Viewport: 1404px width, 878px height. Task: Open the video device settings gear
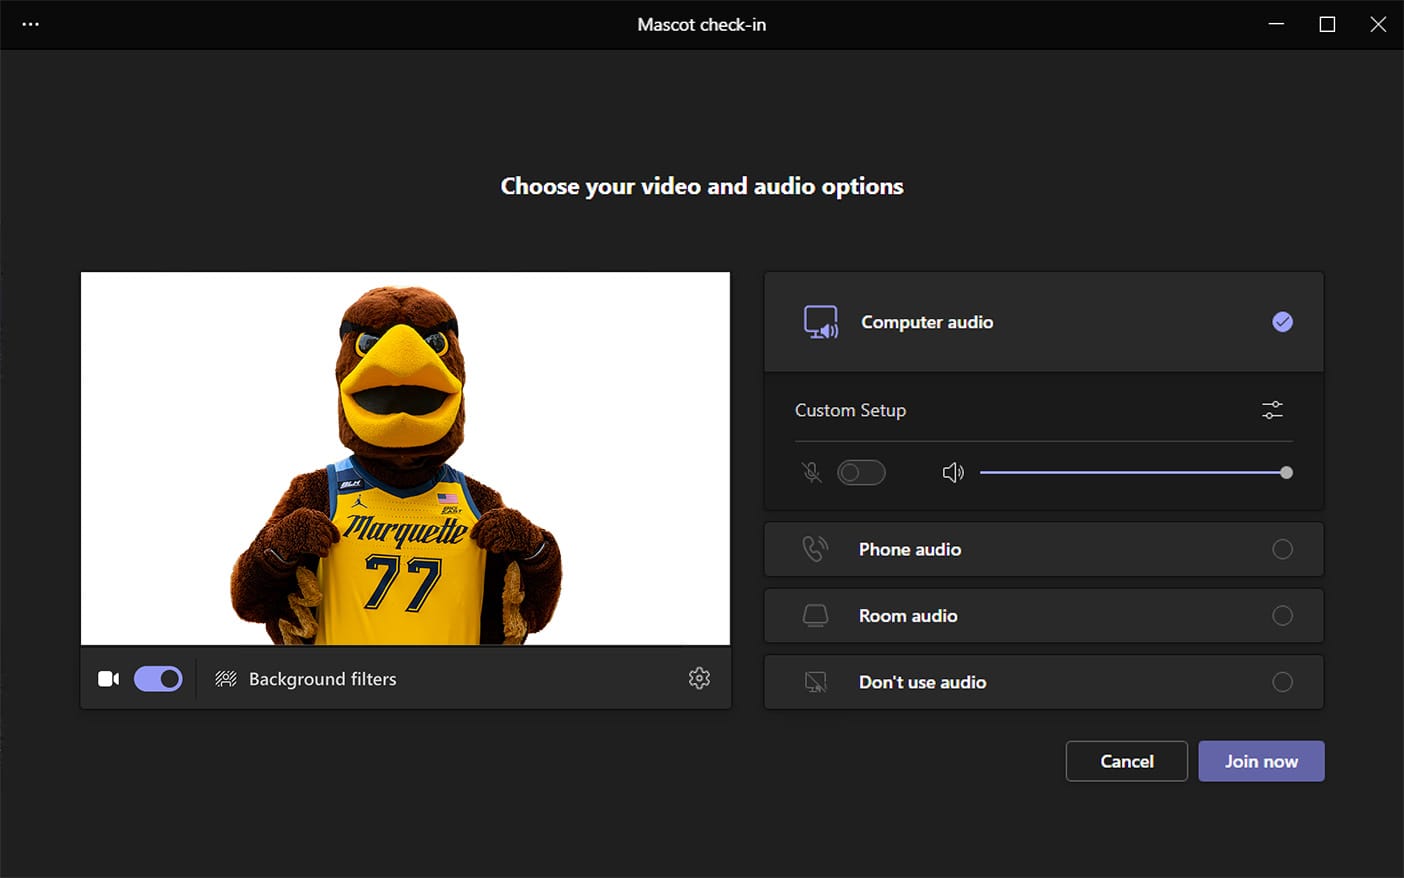tap(699, 678)
